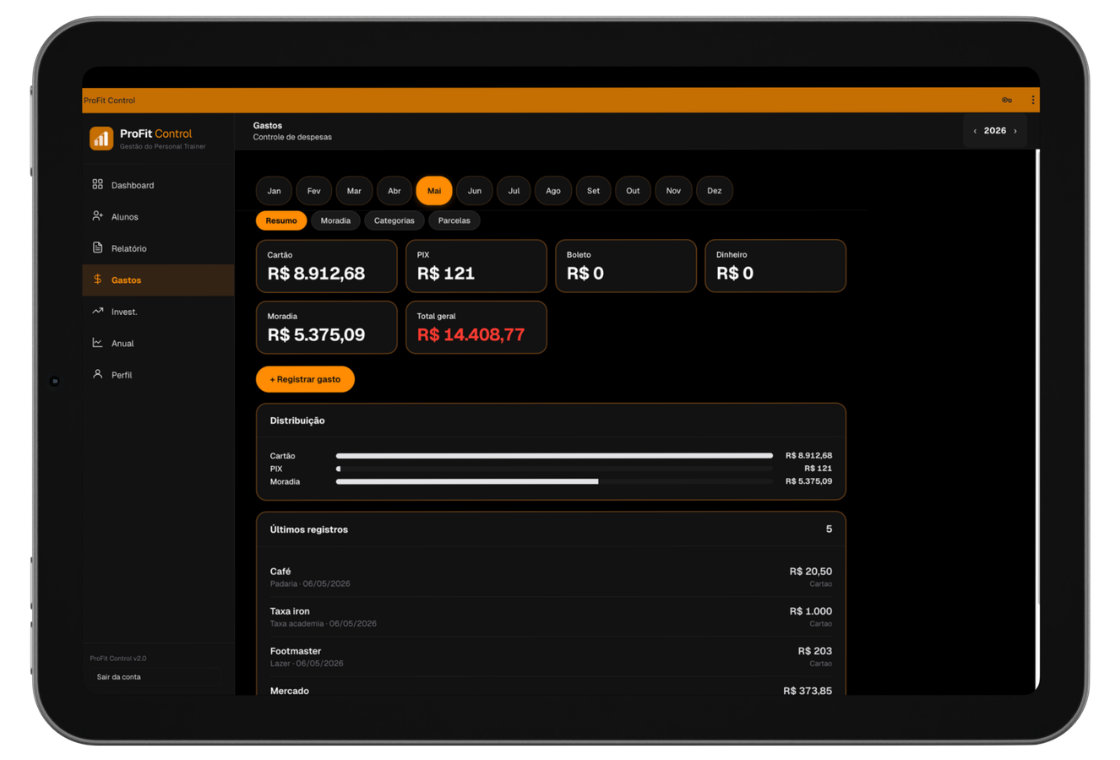Open Dashboard menu label
The image size is (1120, 760).
[x=133, y=185]
